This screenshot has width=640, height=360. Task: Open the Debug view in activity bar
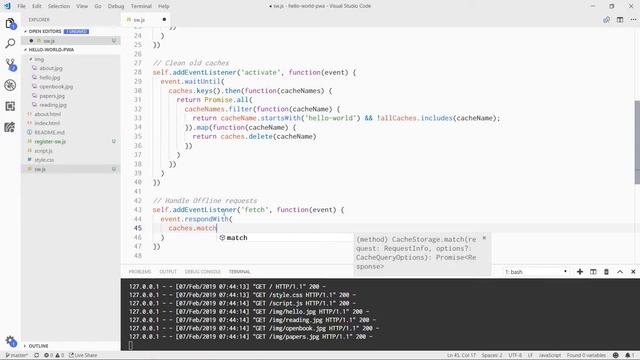pos(10,85)
